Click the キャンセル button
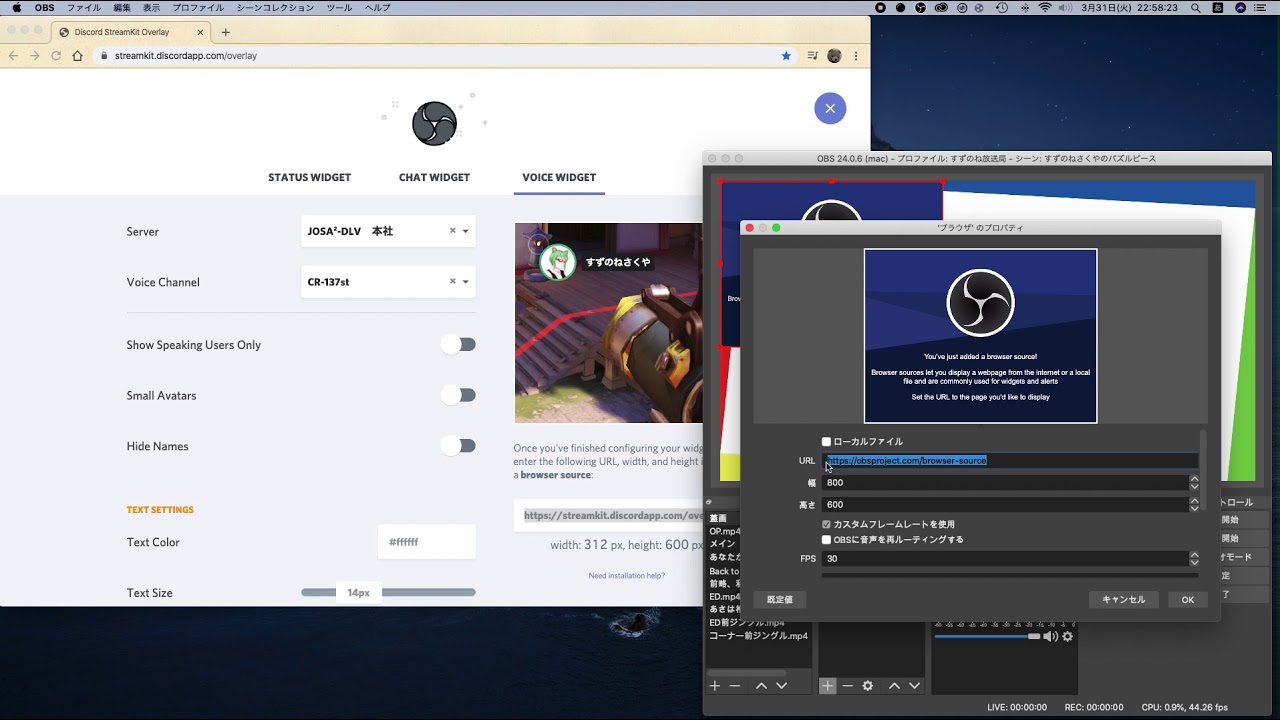 click(1123, 600)
